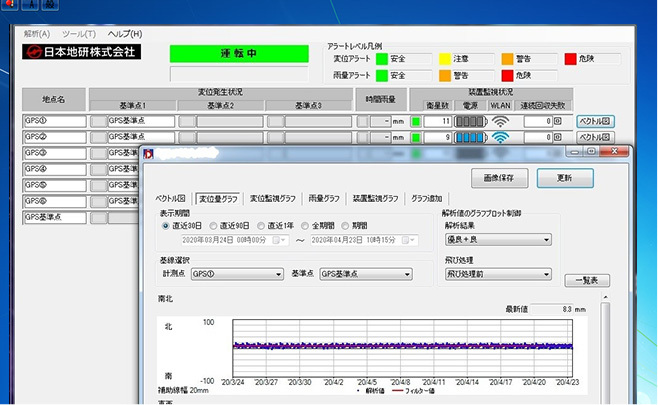Image resolution: width=658 pixels, height=405 pixels.
Task: Select the GPS③ site name cell
Action: pos(55,153)
